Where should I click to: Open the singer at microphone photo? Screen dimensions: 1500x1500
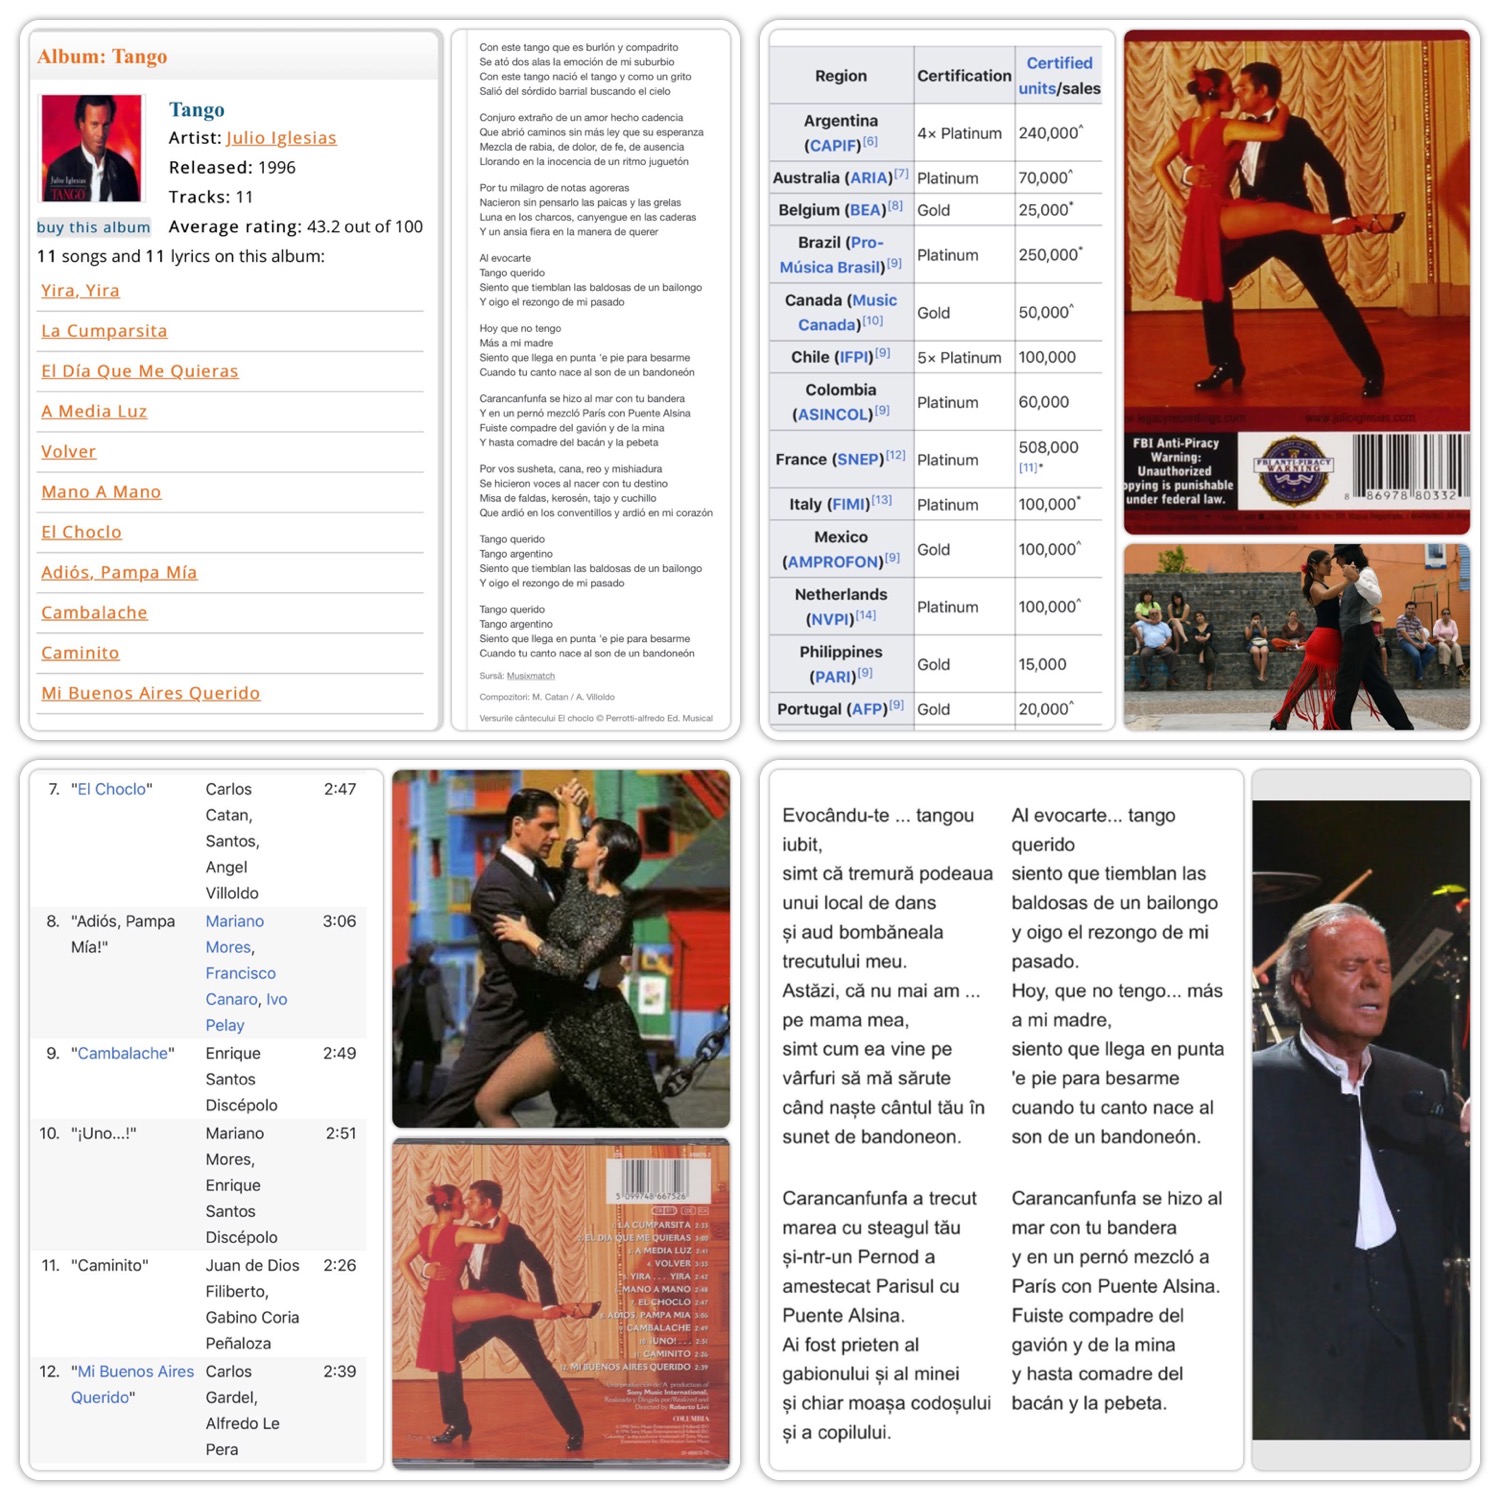pos(1361,1120)
